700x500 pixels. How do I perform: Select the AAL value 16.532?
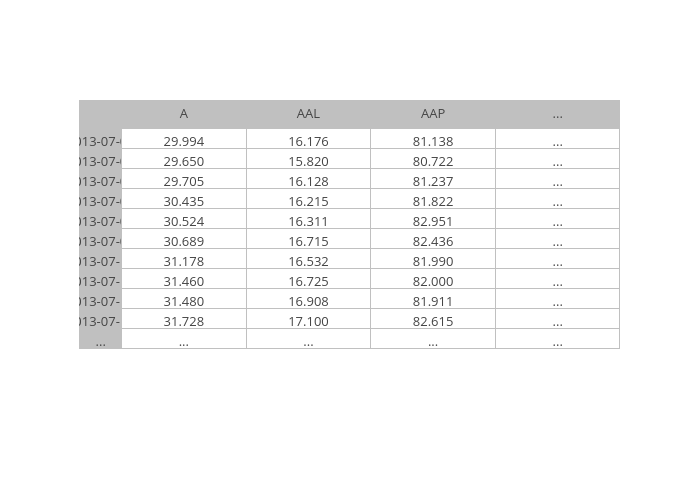click(x=308, y=261)
